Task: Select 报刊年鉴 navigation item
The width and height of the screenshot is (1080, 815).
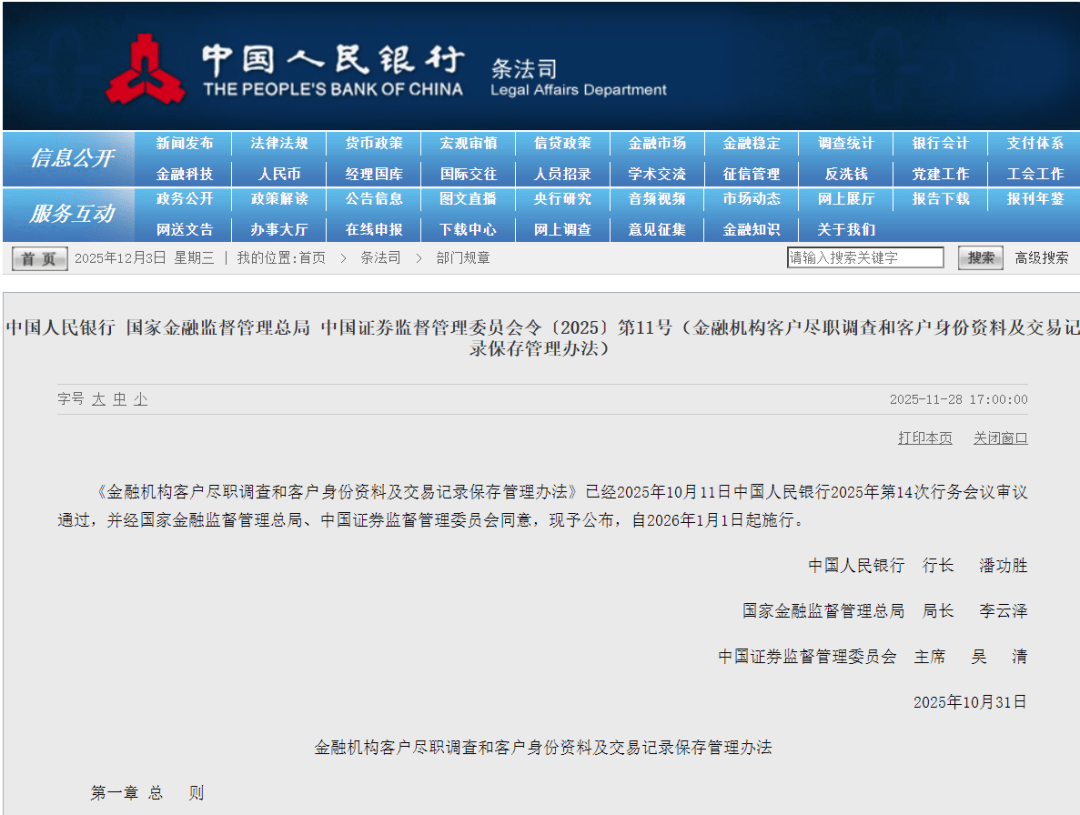Action: click(1035, 199)
